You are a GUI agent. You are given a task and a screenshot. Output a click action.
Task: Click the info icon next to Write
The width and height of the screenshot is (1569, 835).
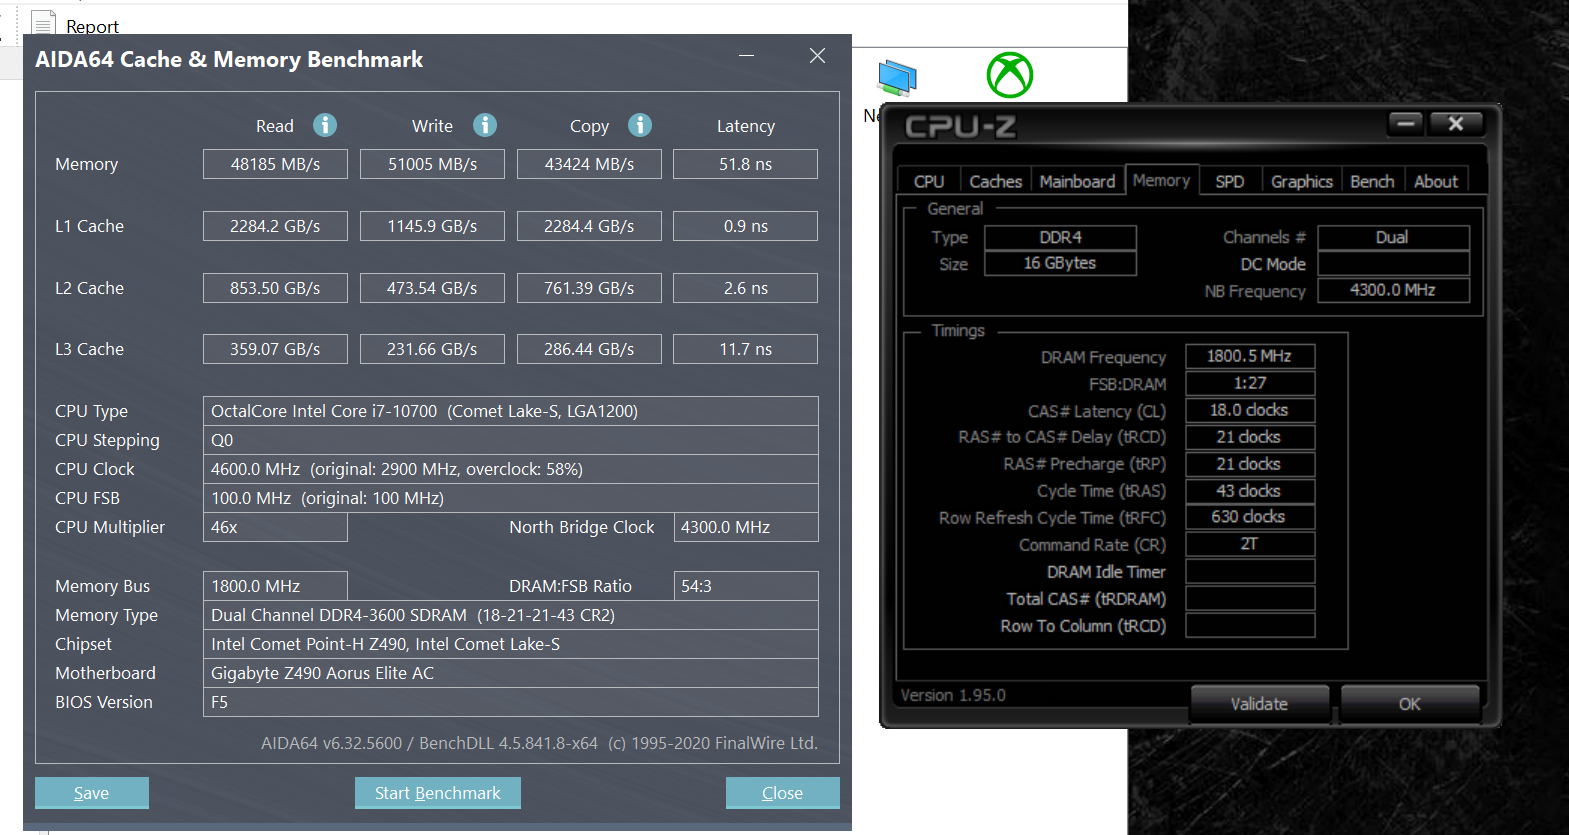[x=485, y=125]
